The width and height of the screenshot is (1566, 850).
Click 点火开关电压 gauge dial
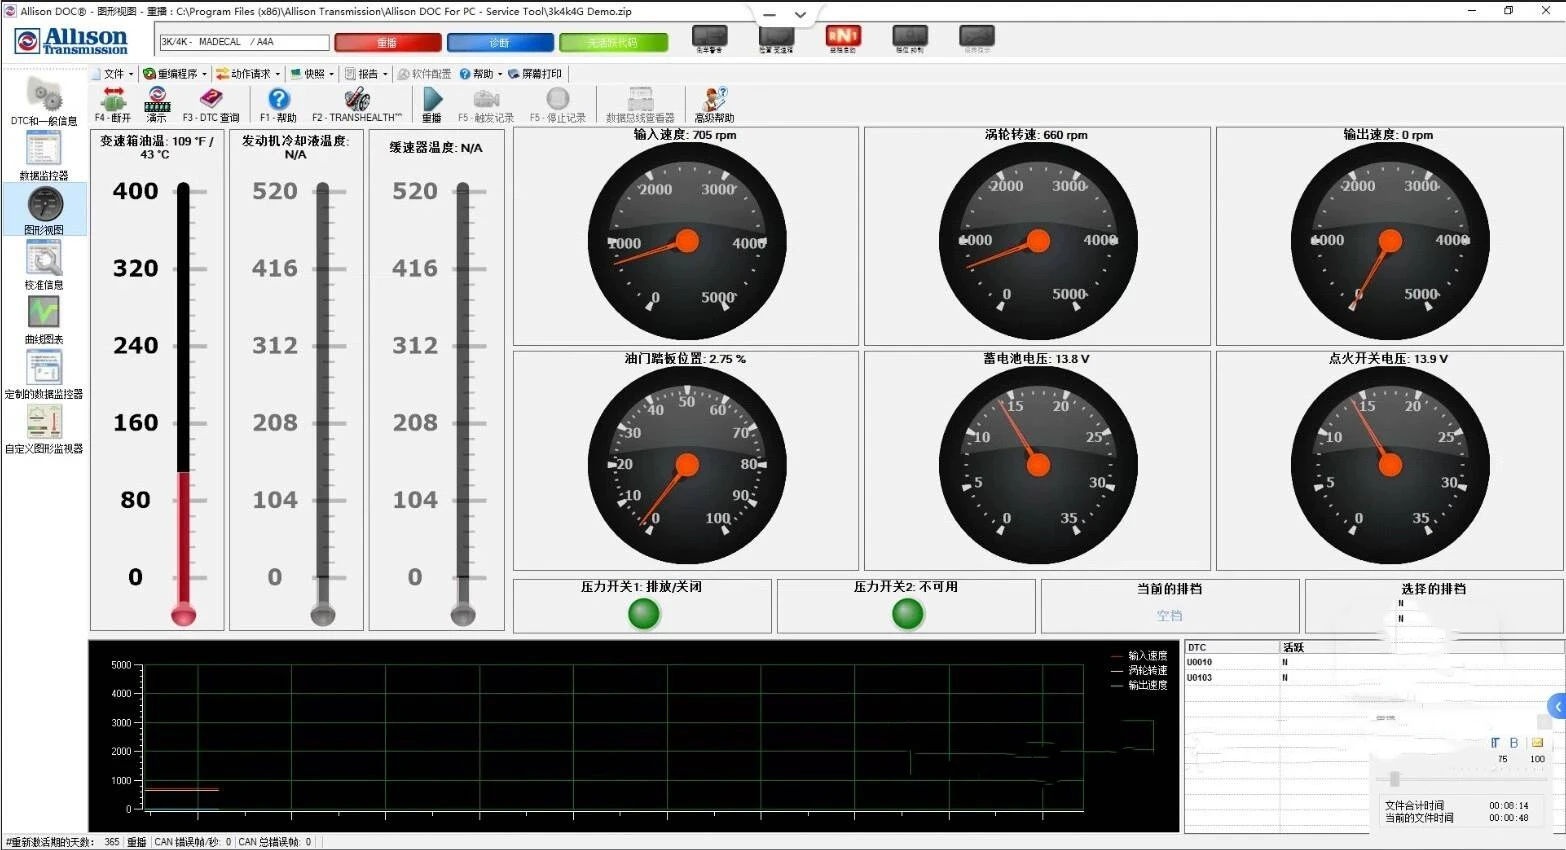[1390, 465]
